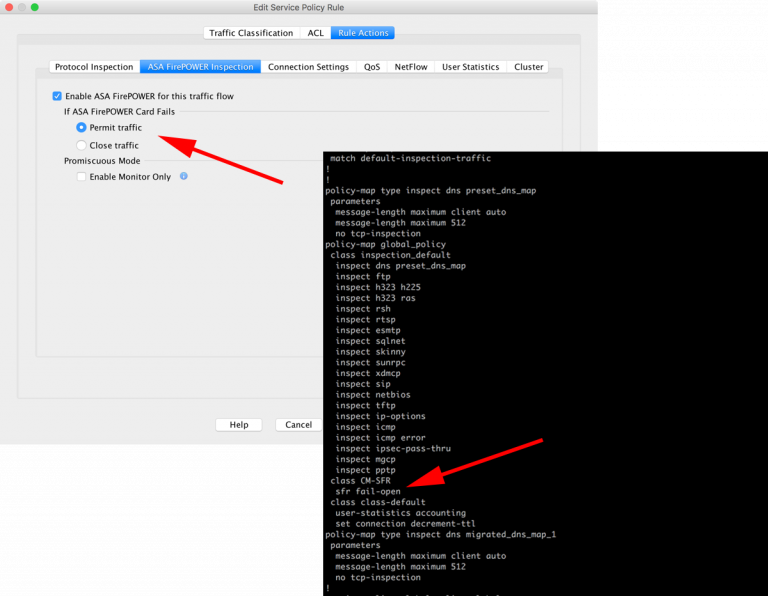768x596 pixels.
Task: Select the Close traffic radio button
Action: (x=81, y=145)
